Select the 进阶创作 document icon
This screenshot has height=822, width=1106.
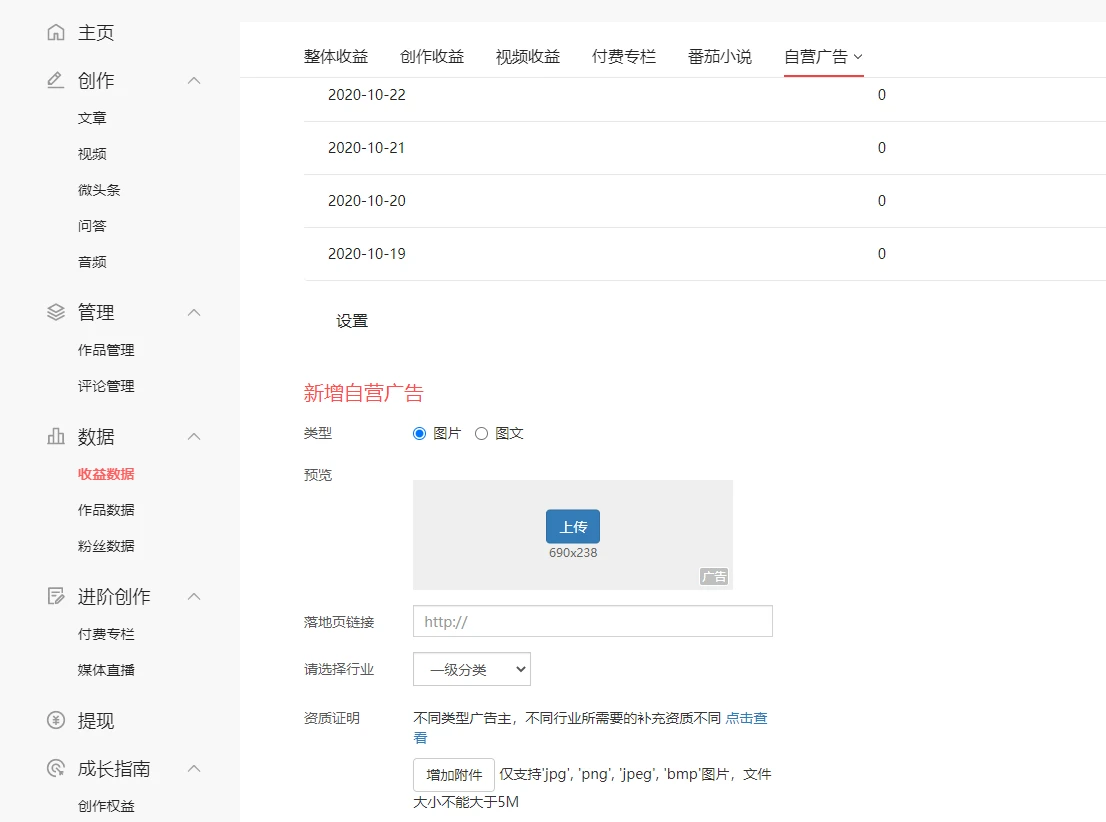55,596
